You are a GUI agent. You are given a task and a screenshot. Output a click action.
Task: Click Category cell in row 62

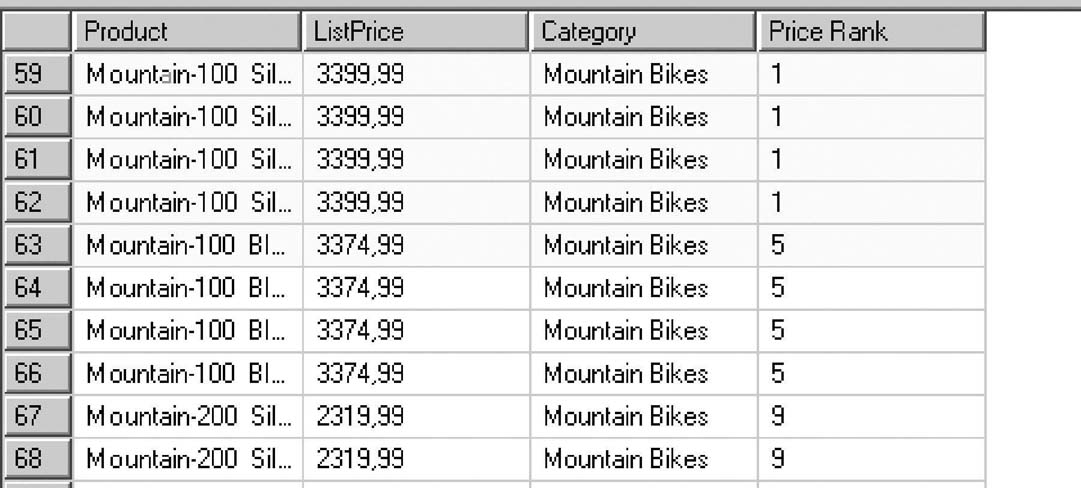click(644, 202)
